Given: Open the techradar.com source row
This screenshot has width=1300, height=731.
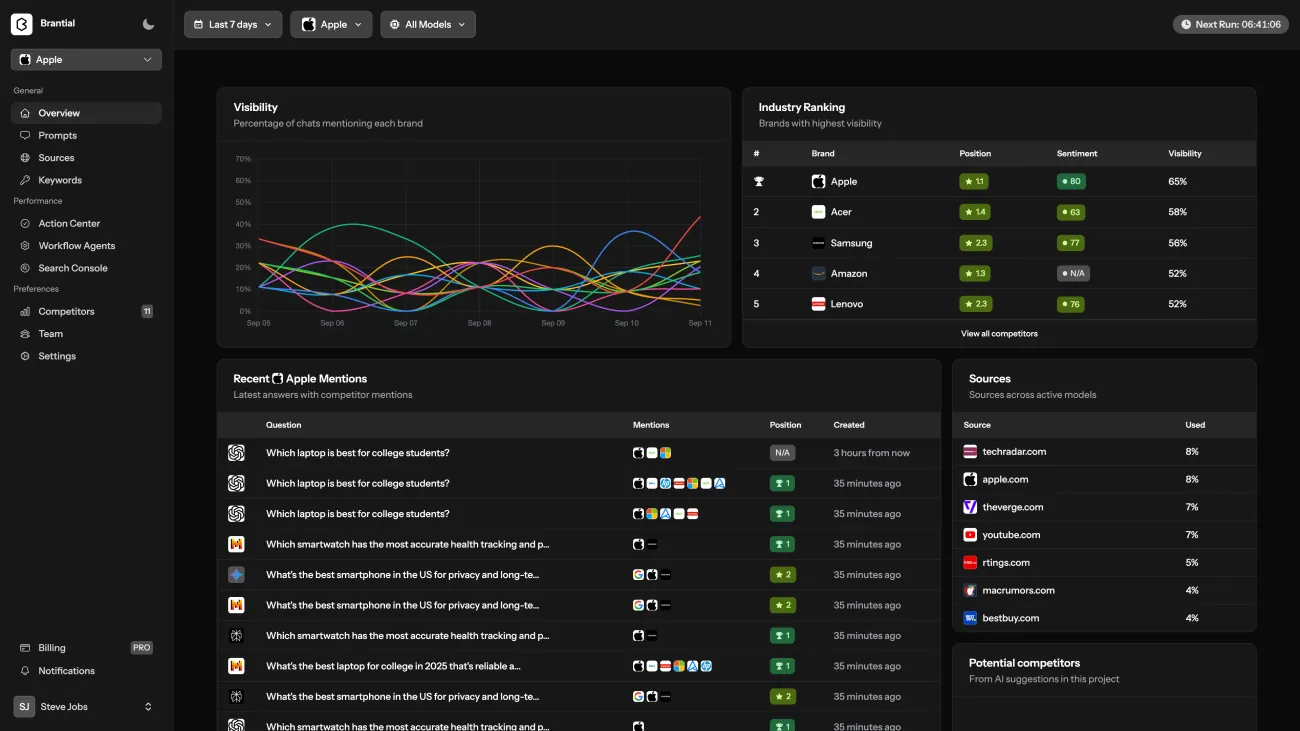Looking at the screenshot, I should point(1014,452).
